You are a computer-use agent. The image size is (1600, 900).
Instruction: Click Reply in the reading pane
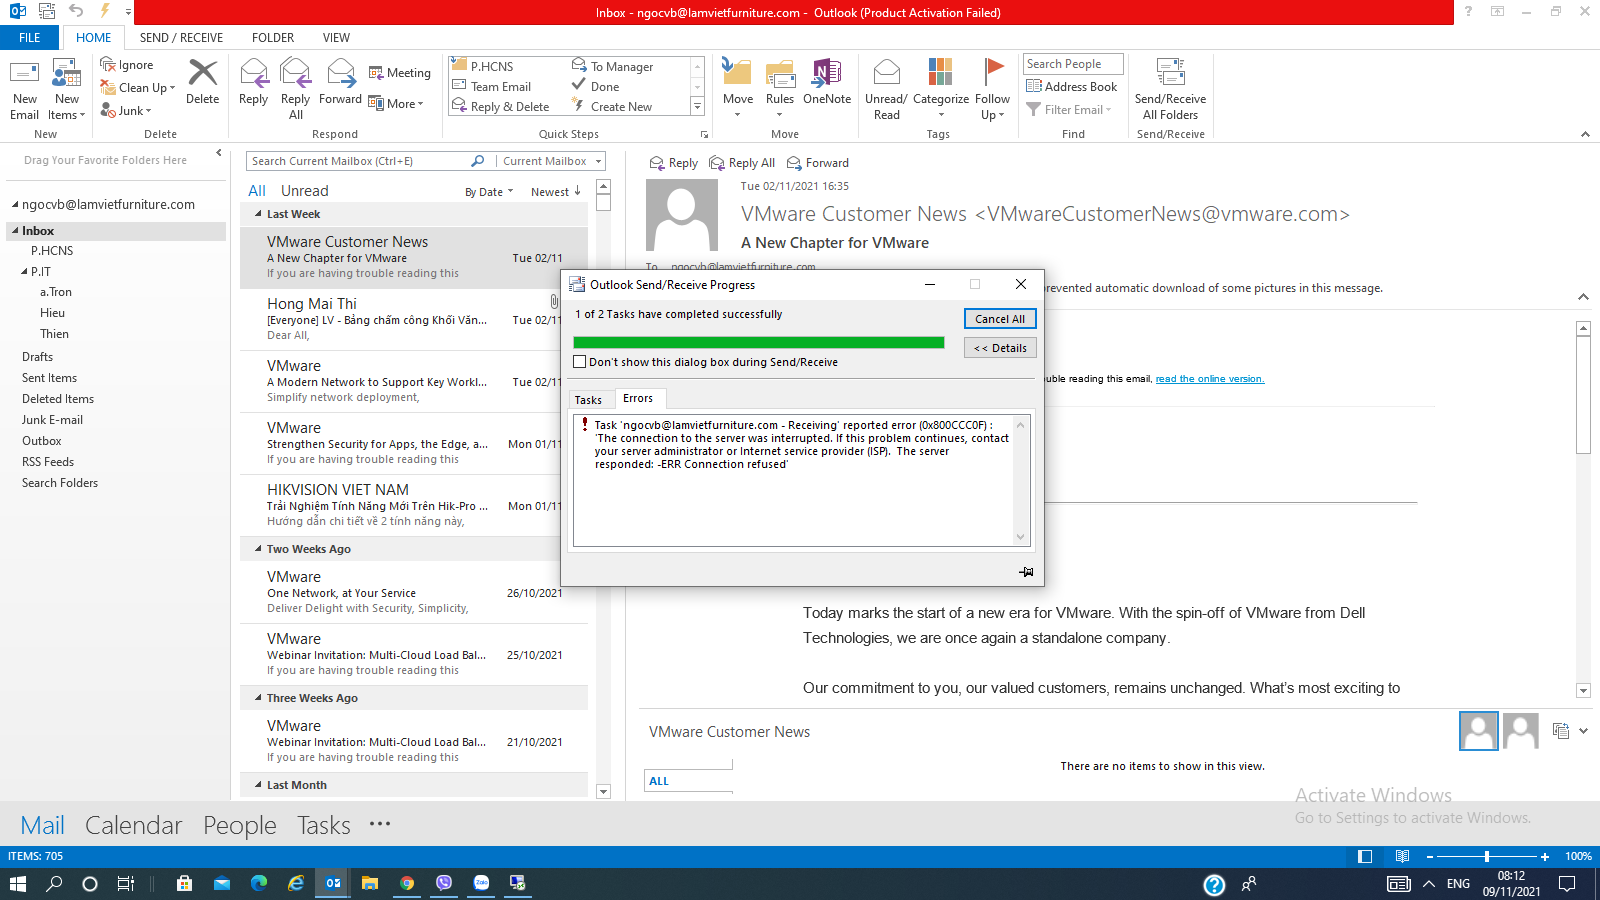coord(674,163)
